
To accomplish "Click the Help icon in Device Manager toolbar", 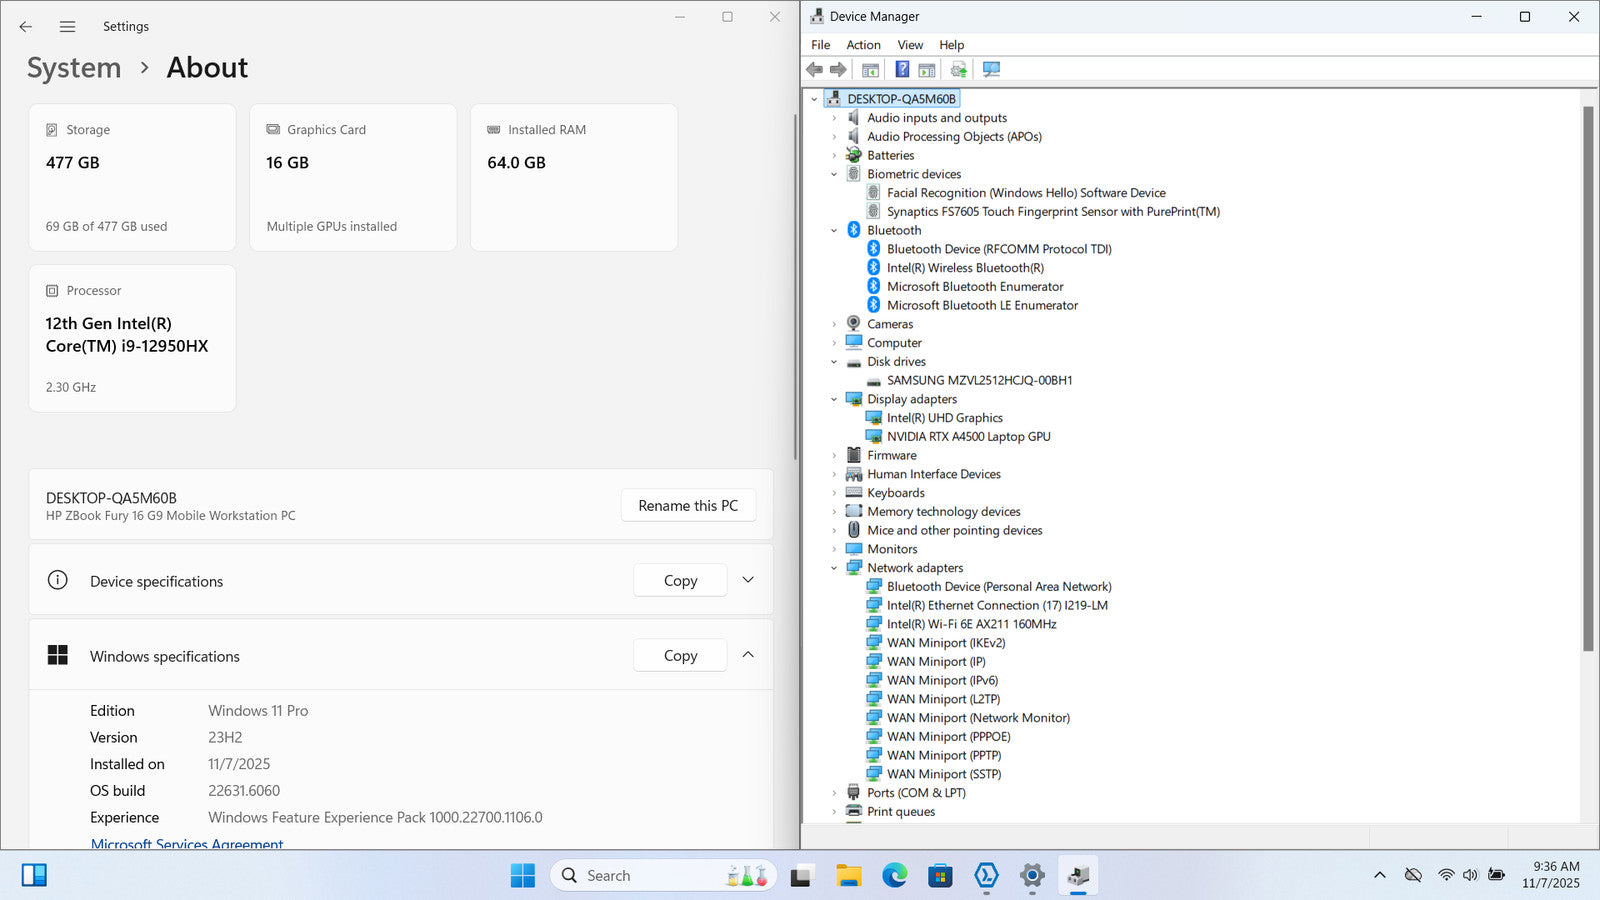I will coord(902,69).
